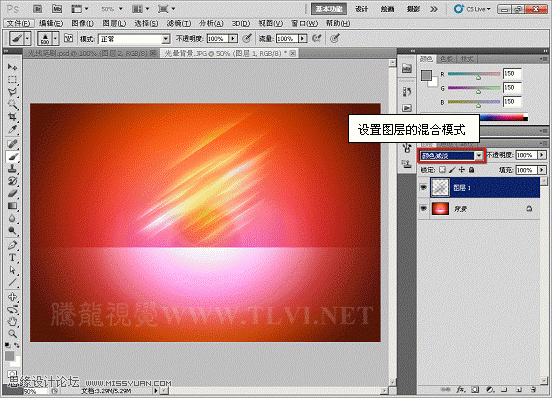The height and width of the screenshot is (398, 552).
Task: Select the Pen tool
Action: coord(12,245)
